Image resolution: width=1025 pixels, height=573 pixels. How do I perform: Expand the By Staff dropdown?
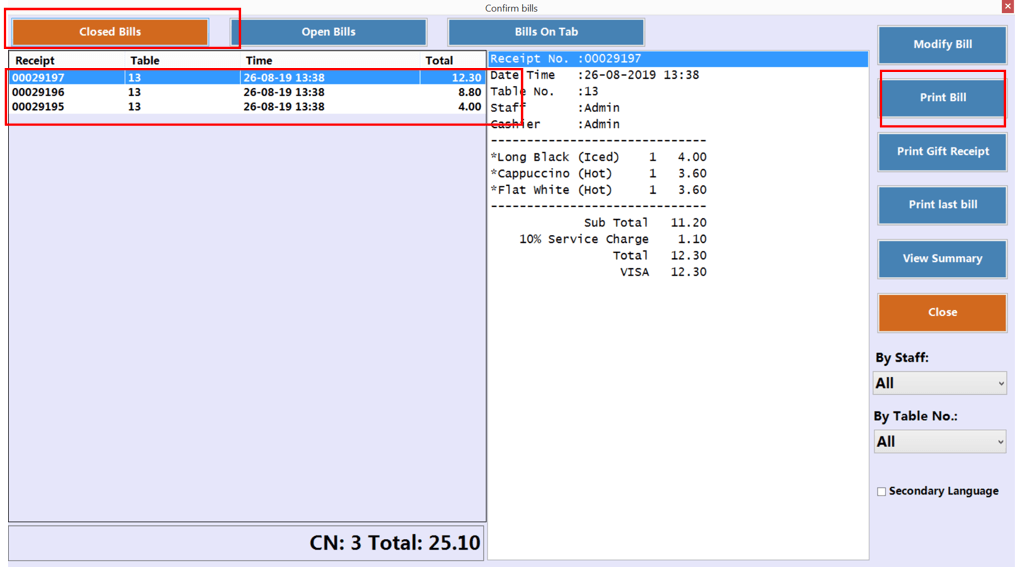[x=940, y=383]
